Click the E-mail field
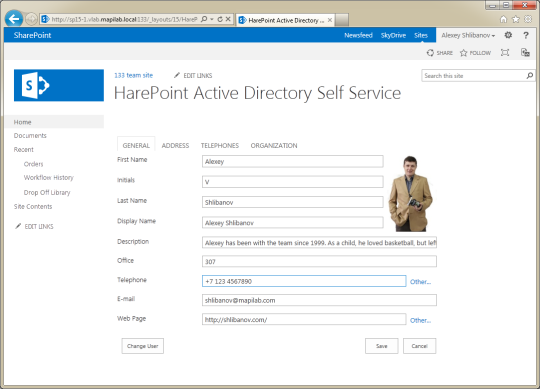Image resolution: width=540 pixels, height=389 pixels. (319, 300)
